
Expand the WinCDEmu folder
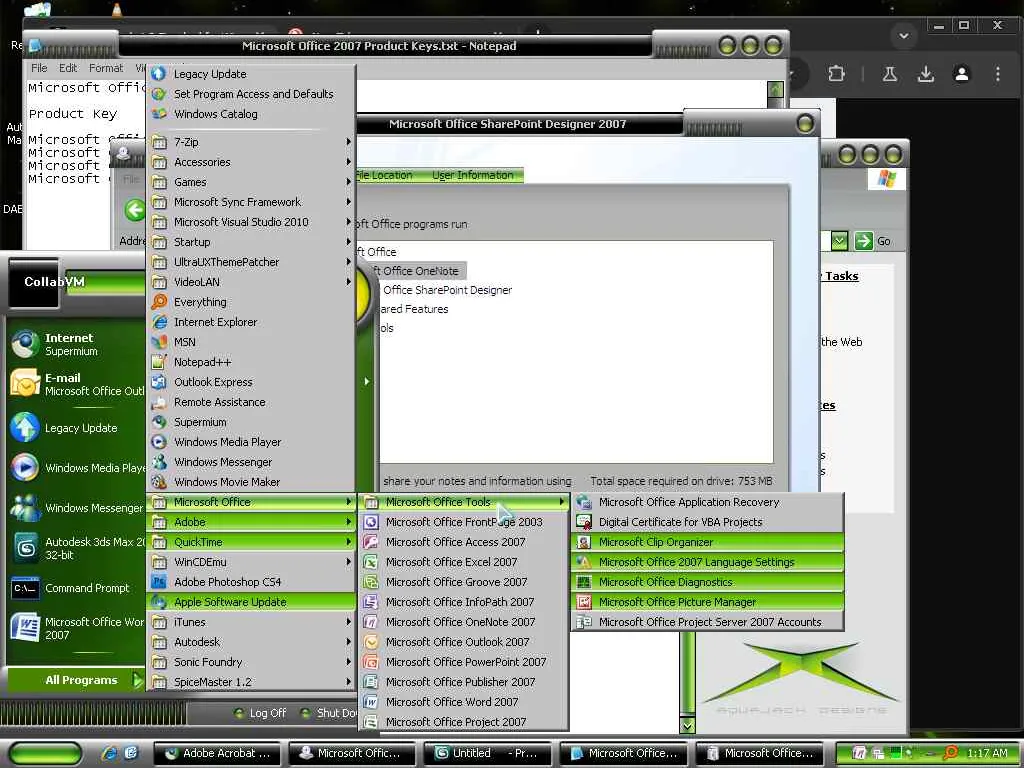[251, 562]
